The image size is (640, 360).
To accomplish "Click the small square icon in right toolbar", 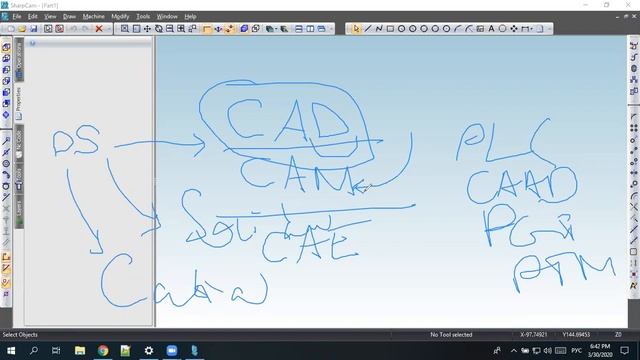I will [634, 252].
